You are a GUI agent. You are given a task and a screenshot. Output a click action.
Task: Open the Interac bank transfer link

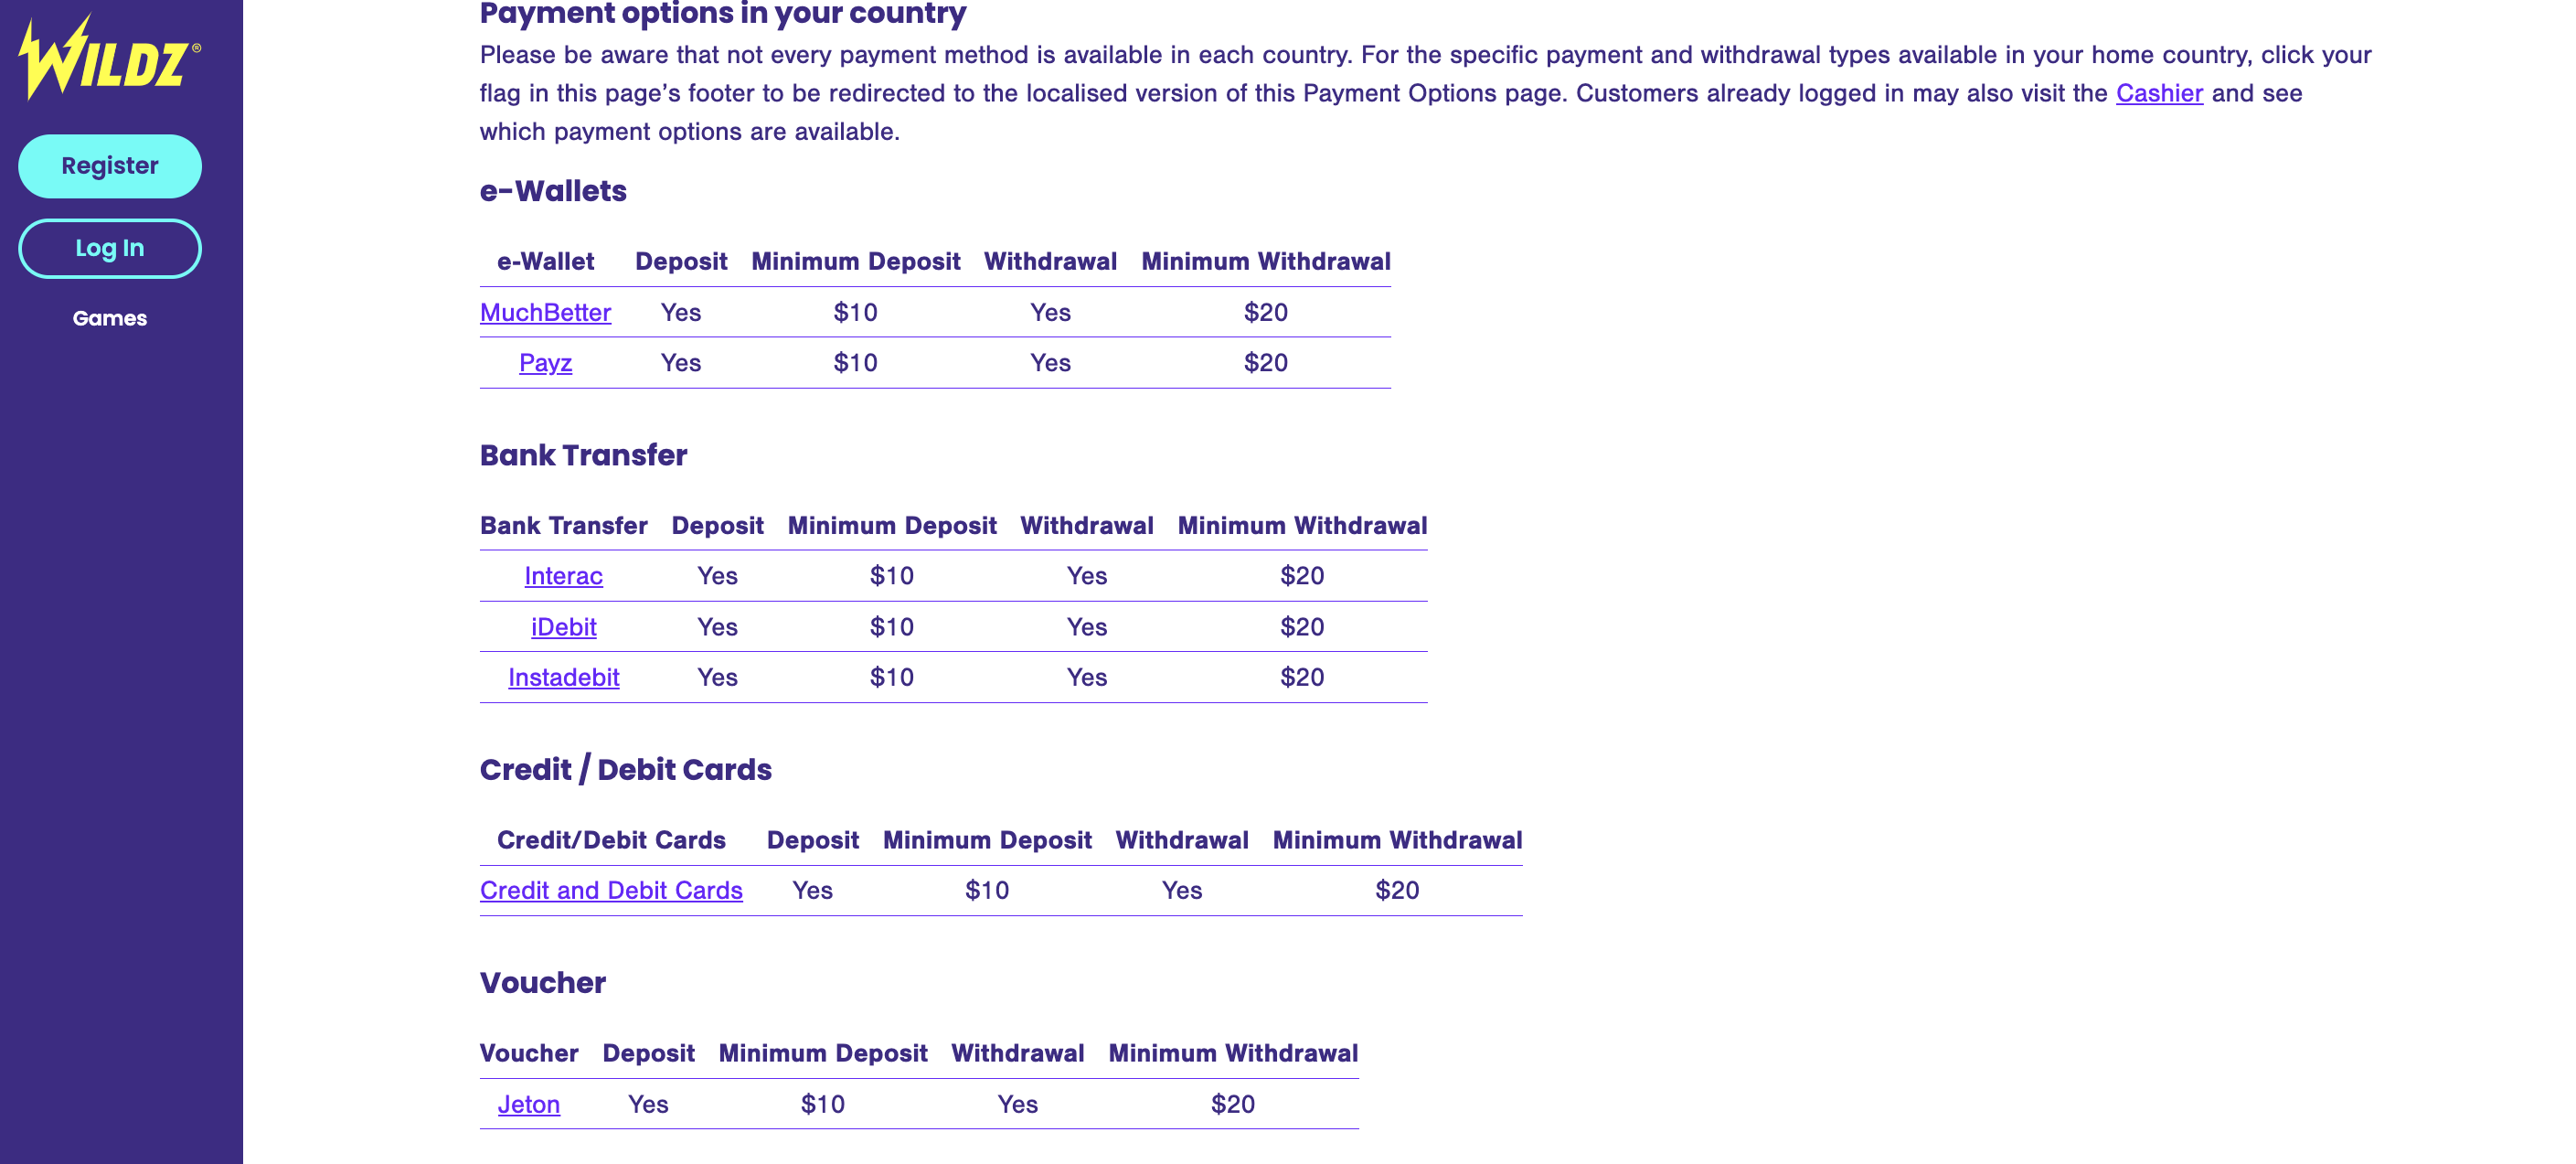pos(563,576)
